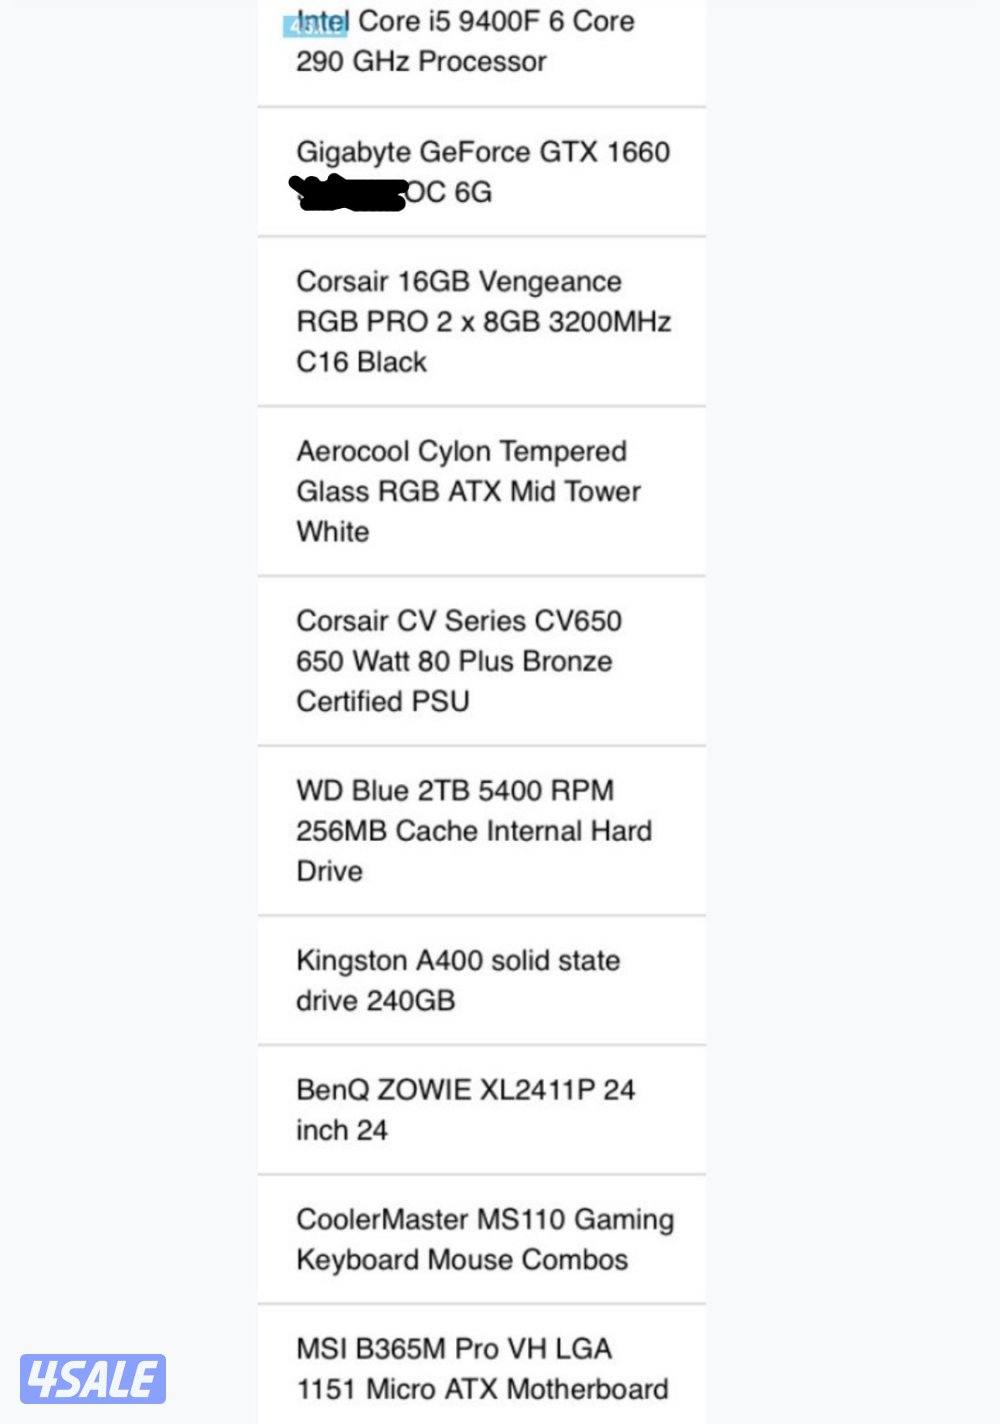
Task: Open the Corsair 16GB Vengeance RGB entry
Action: pyautogui.click(x=481, y=322)
